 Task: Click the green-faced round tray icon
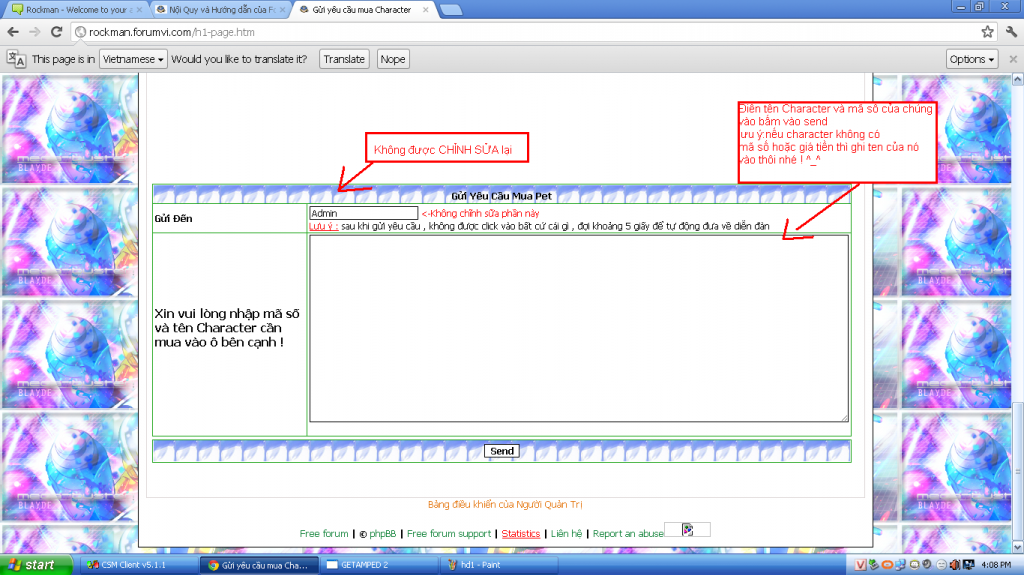(914, 565)
